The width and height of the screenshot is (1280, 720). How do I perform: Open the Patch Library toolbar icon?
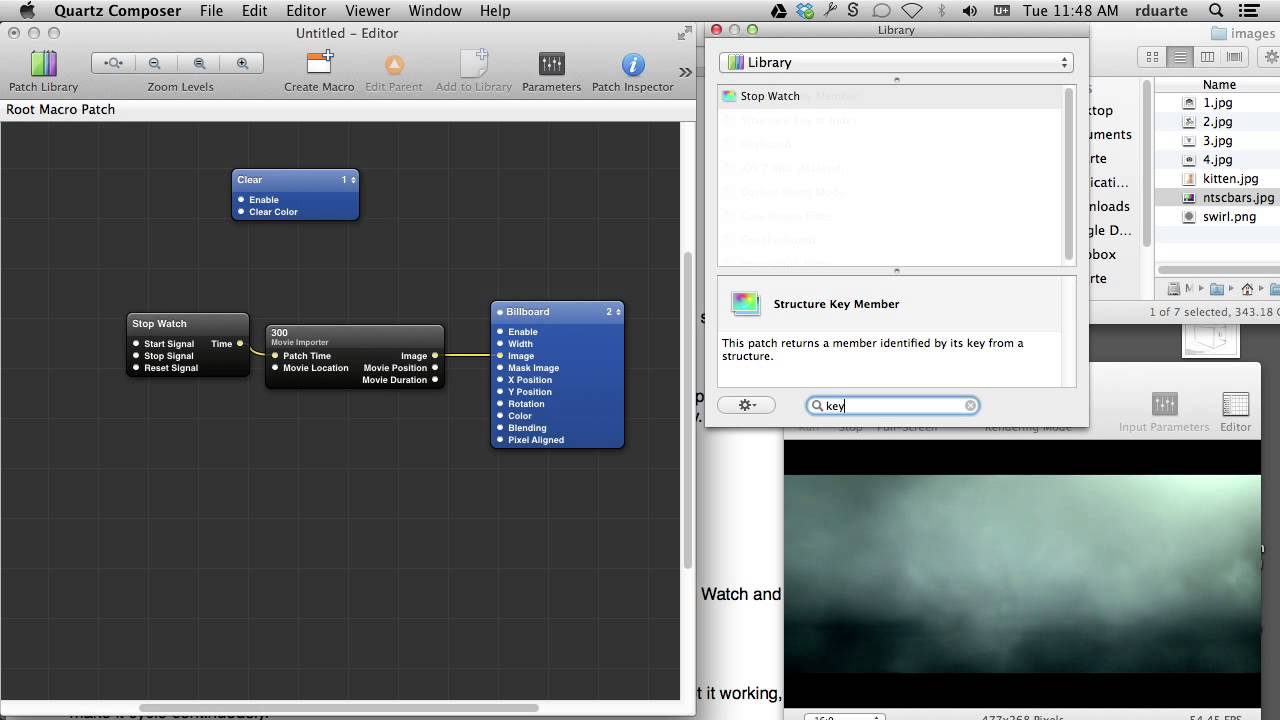[43, 64]
